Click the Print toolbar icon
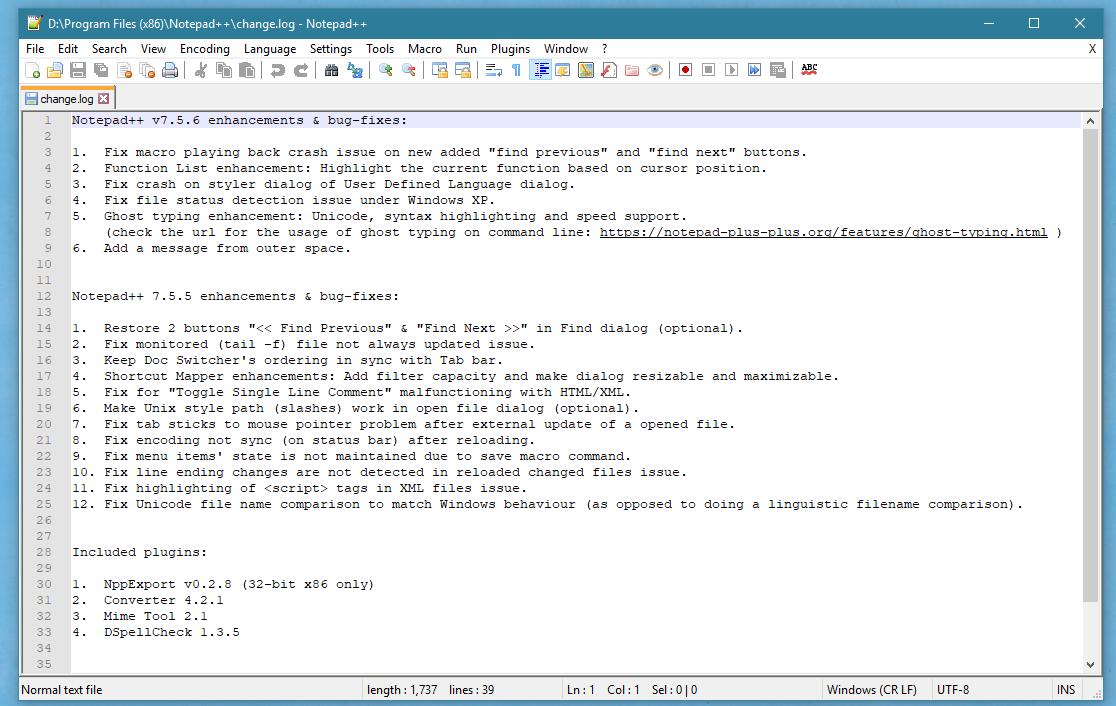 [x=168, y=69]
